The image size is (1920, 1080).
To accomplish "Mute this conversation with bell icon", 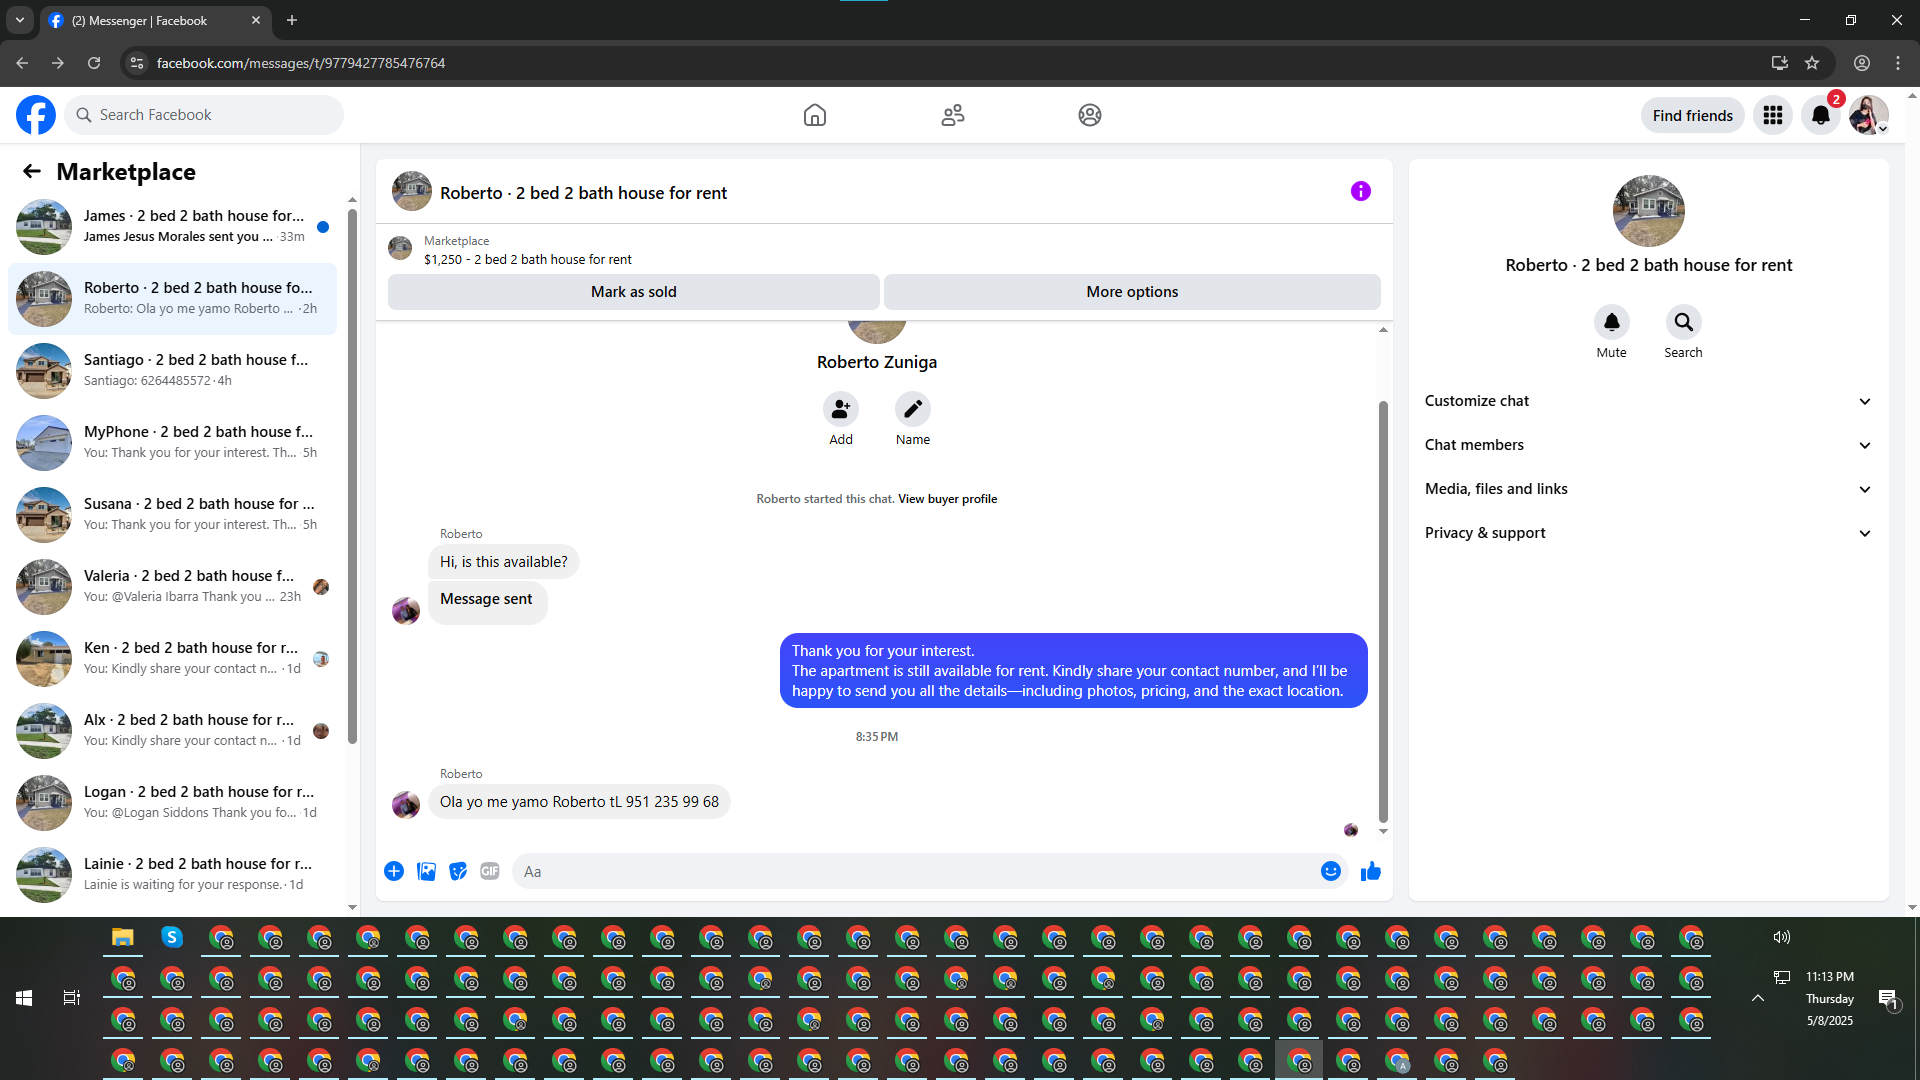I will [x=1612, y=322].
